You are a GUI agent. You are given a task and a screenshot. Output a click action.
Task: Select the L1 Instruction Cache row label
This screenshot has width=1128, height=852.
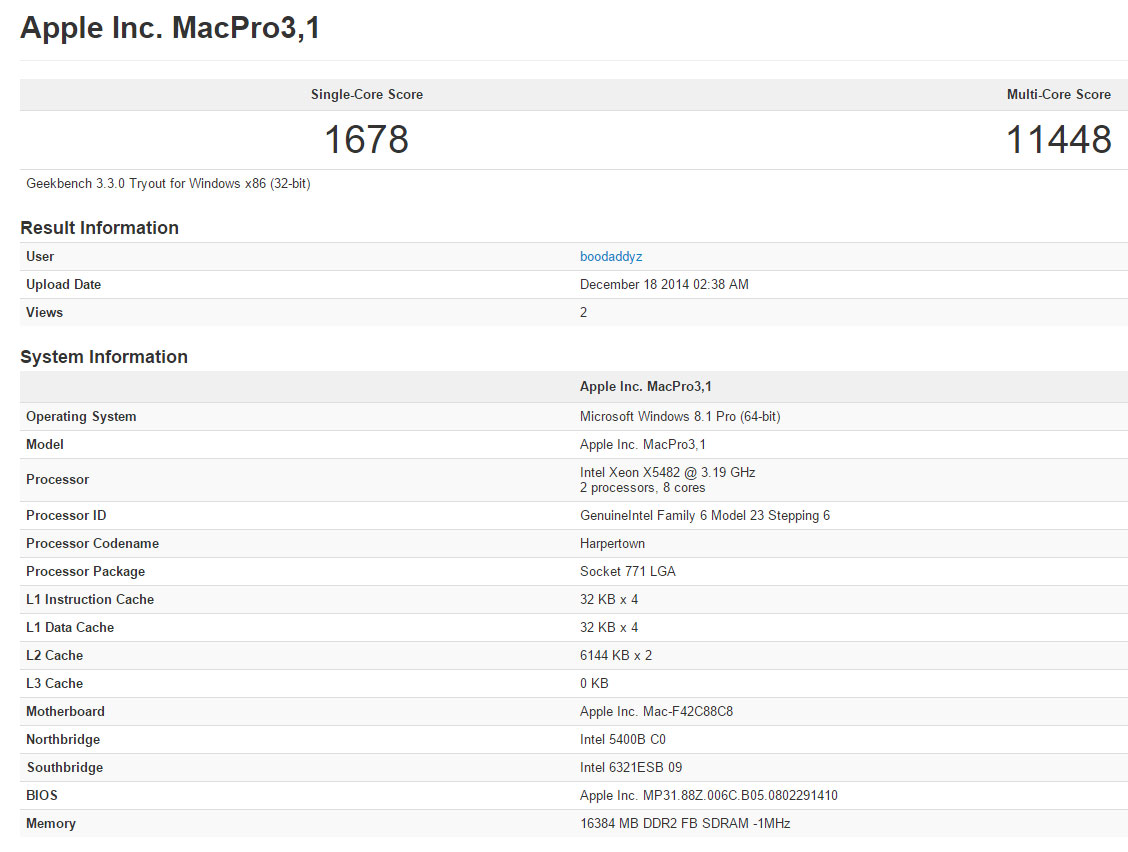(x=90, y=599)
